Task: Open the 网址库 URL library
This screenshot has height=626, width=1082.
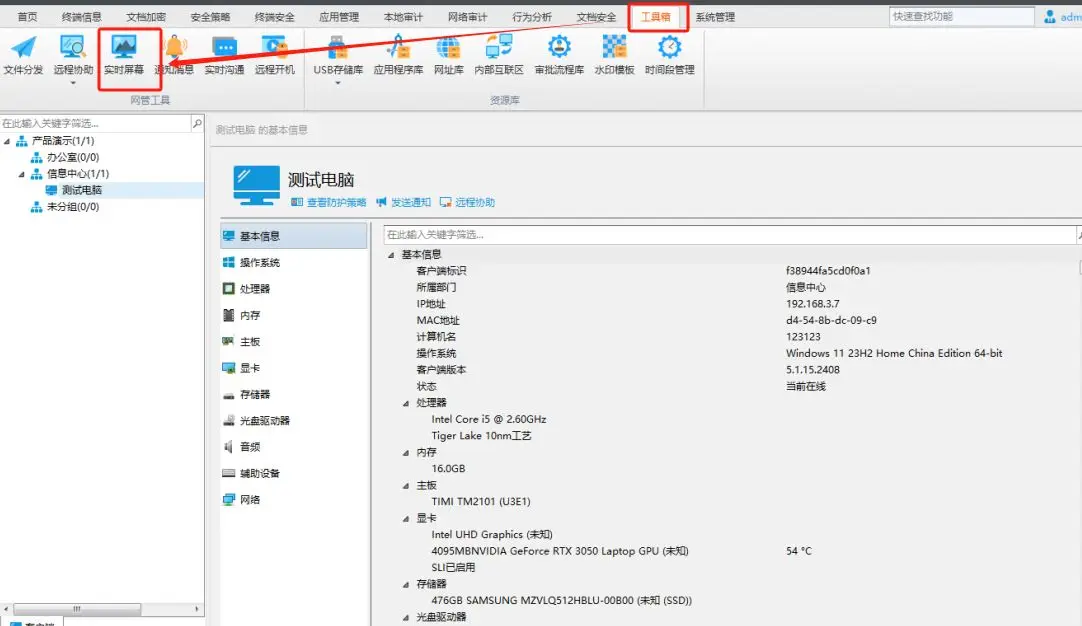Action: (448, 54)
